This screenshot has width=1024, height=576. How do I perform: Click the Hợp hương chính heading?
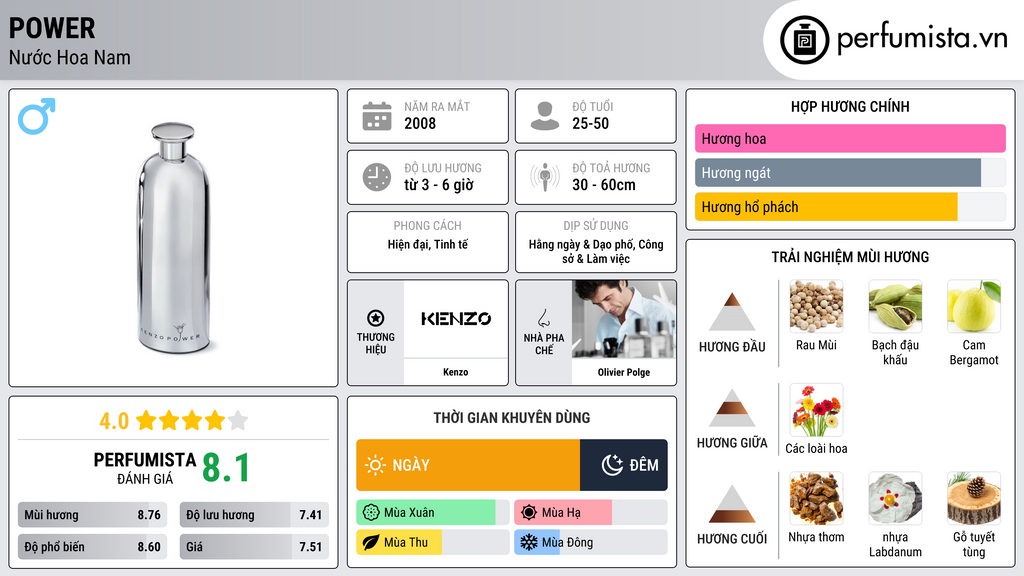[850, 106]
